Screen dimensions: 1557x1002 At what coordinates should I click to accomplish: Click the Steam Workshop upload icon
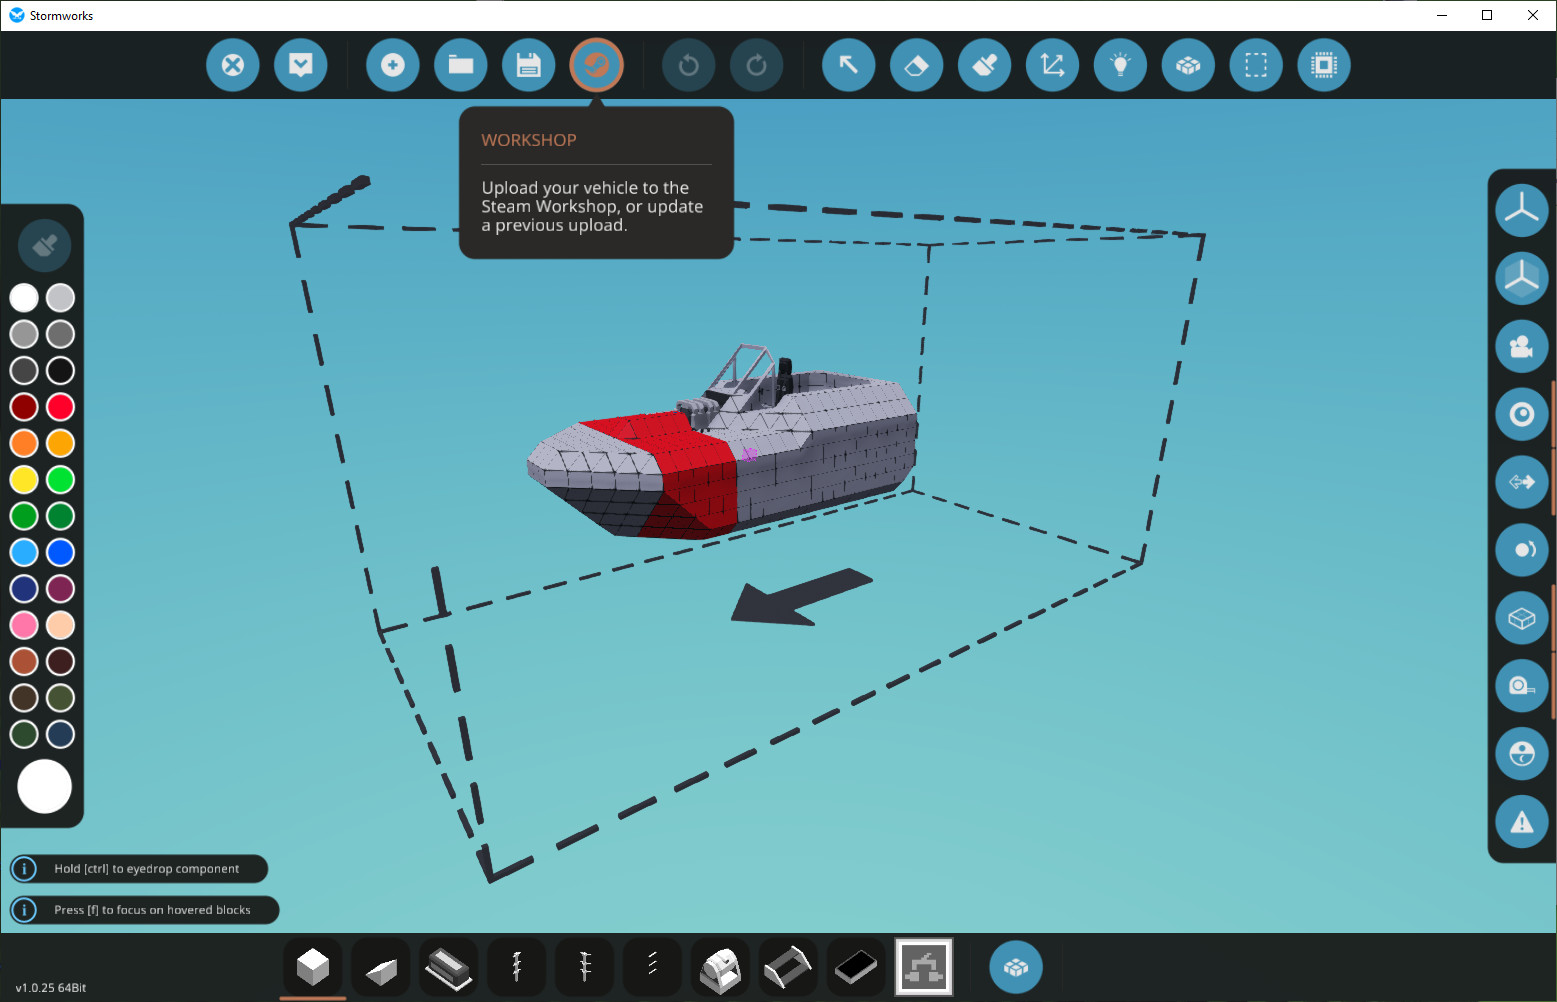[x=597, y=65]
